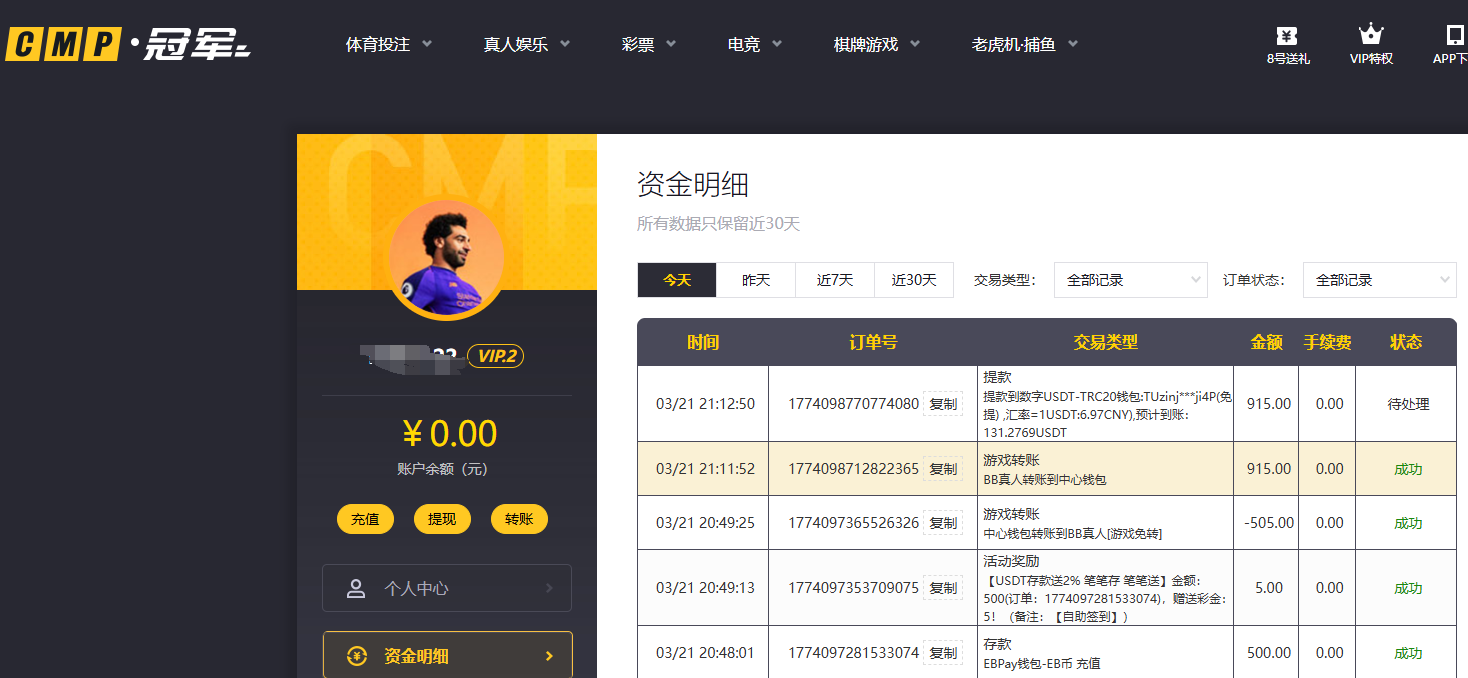The height and width of the screenshot is (678, 1468).
Task: Open the user avatar photo
Action: pyautogui.click(x=446, y=258)
